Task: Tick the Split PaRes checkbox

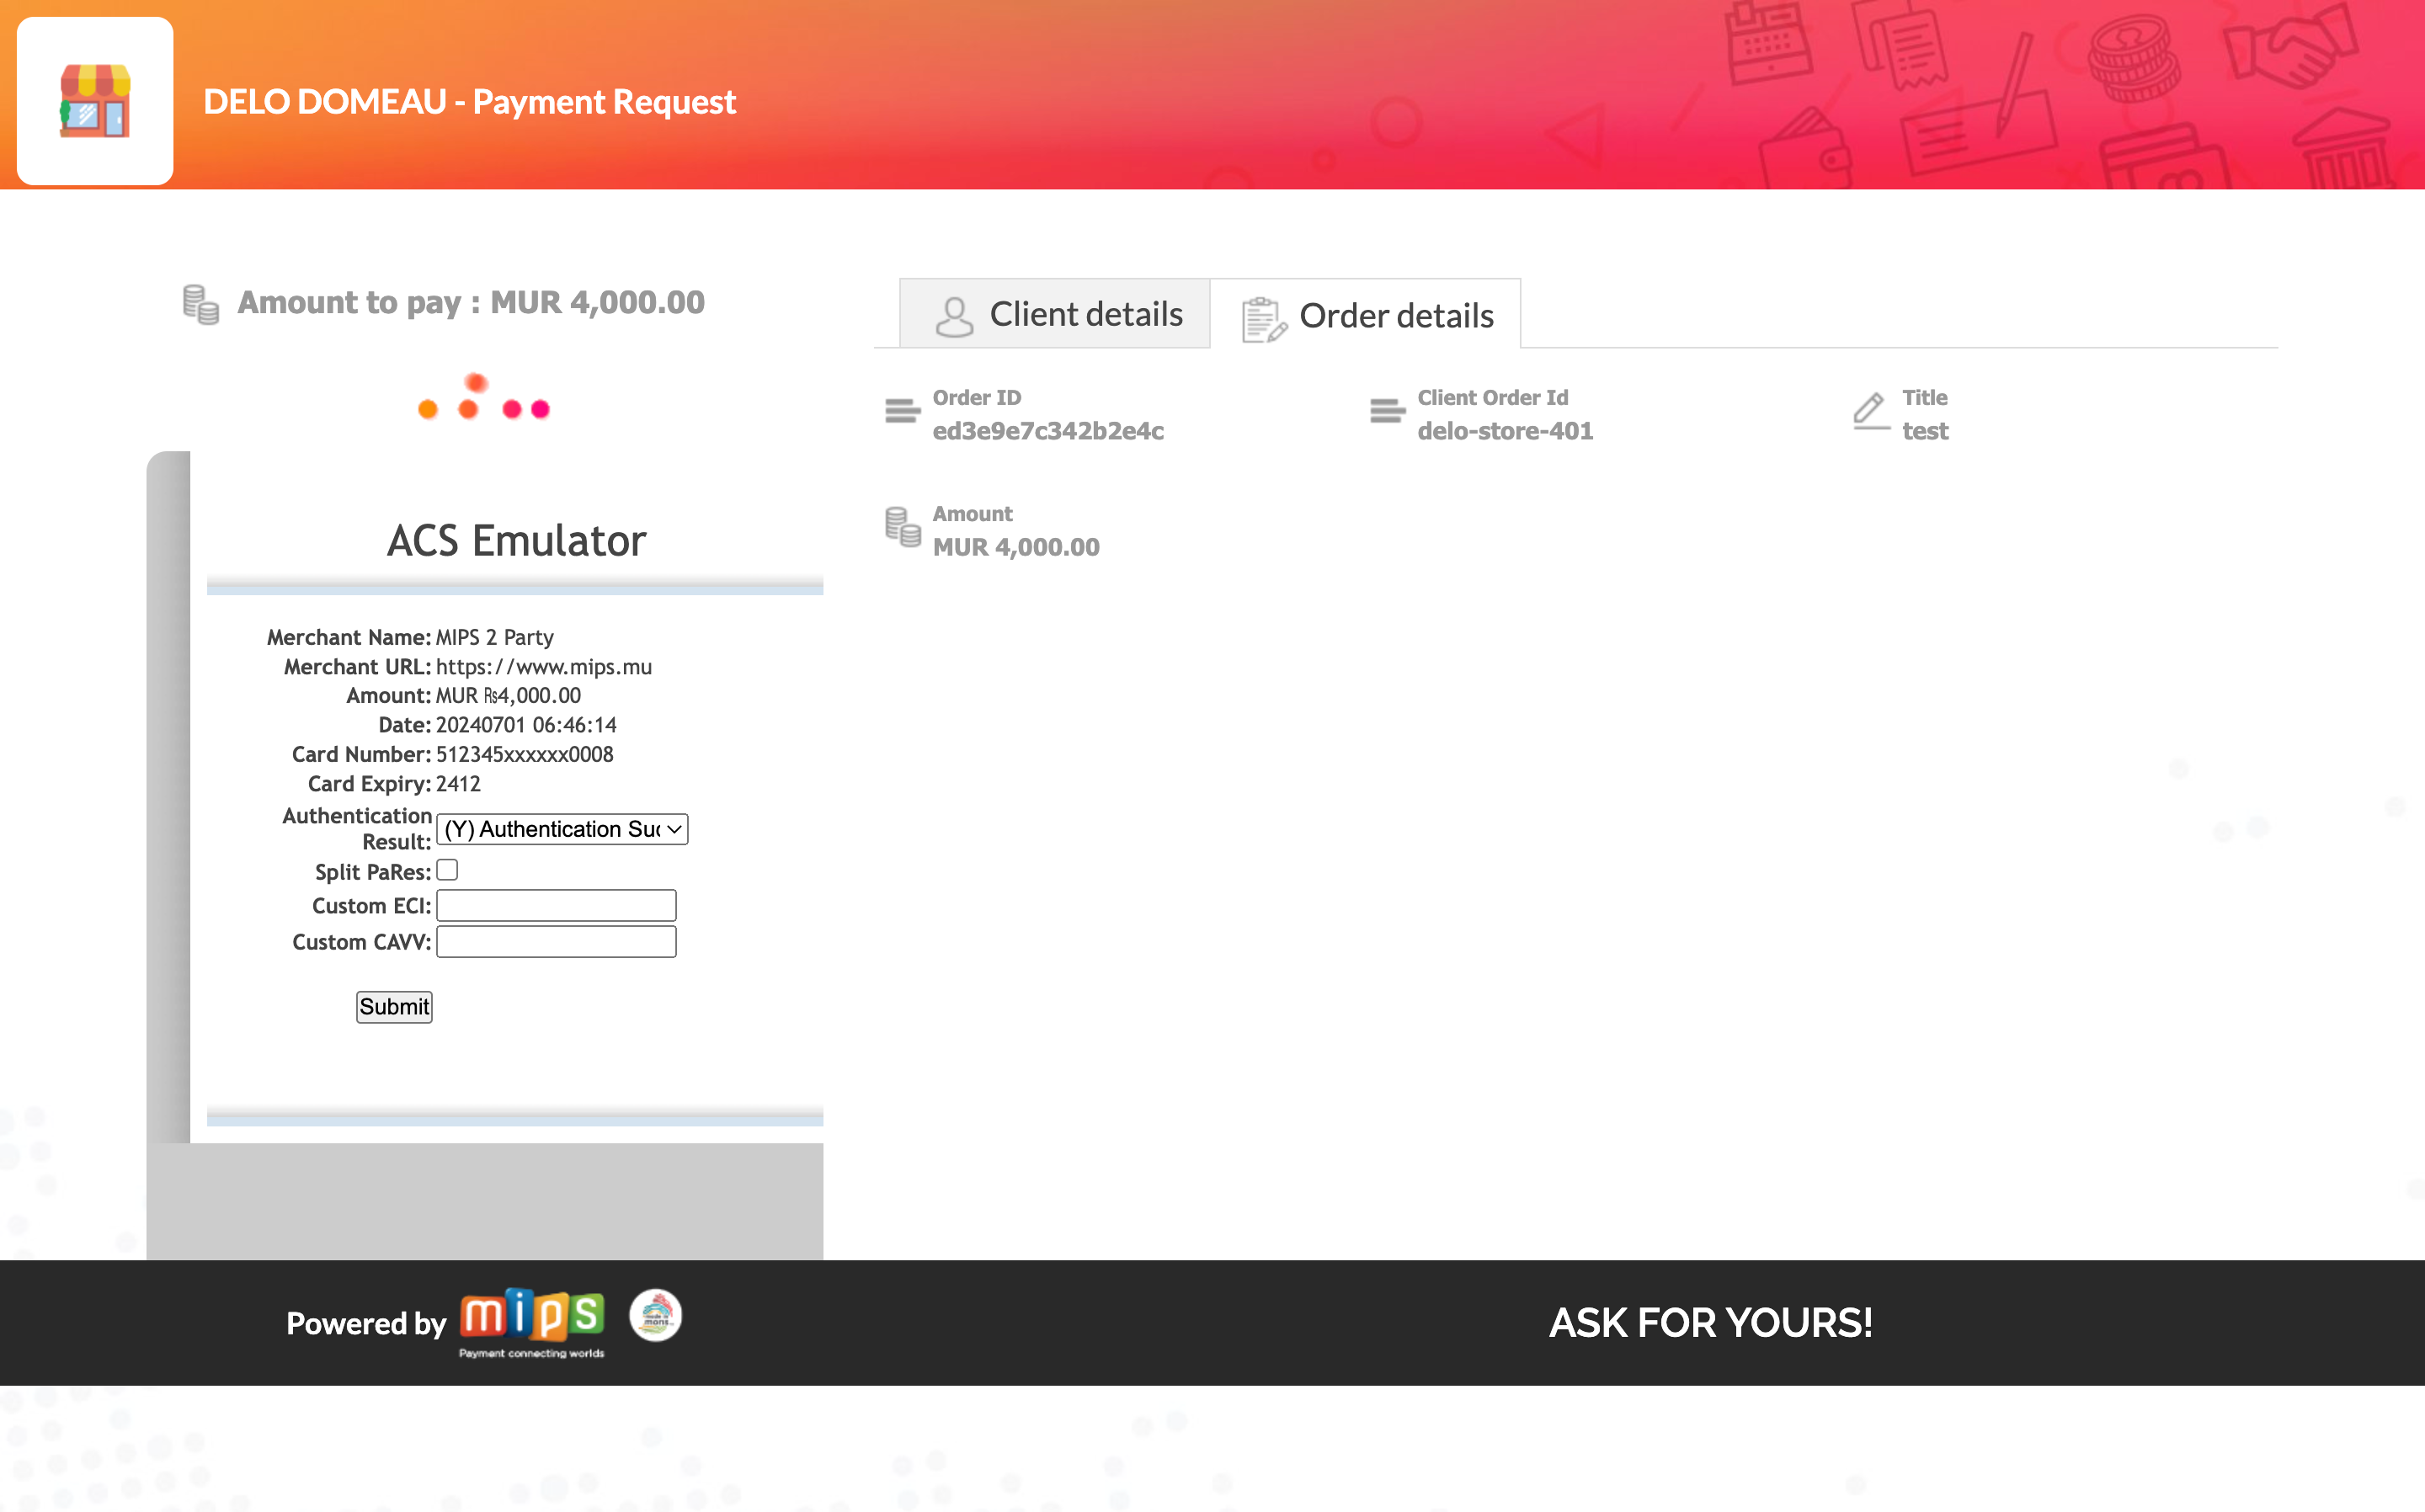Action: pyautogui.click(x=447, y=870)
